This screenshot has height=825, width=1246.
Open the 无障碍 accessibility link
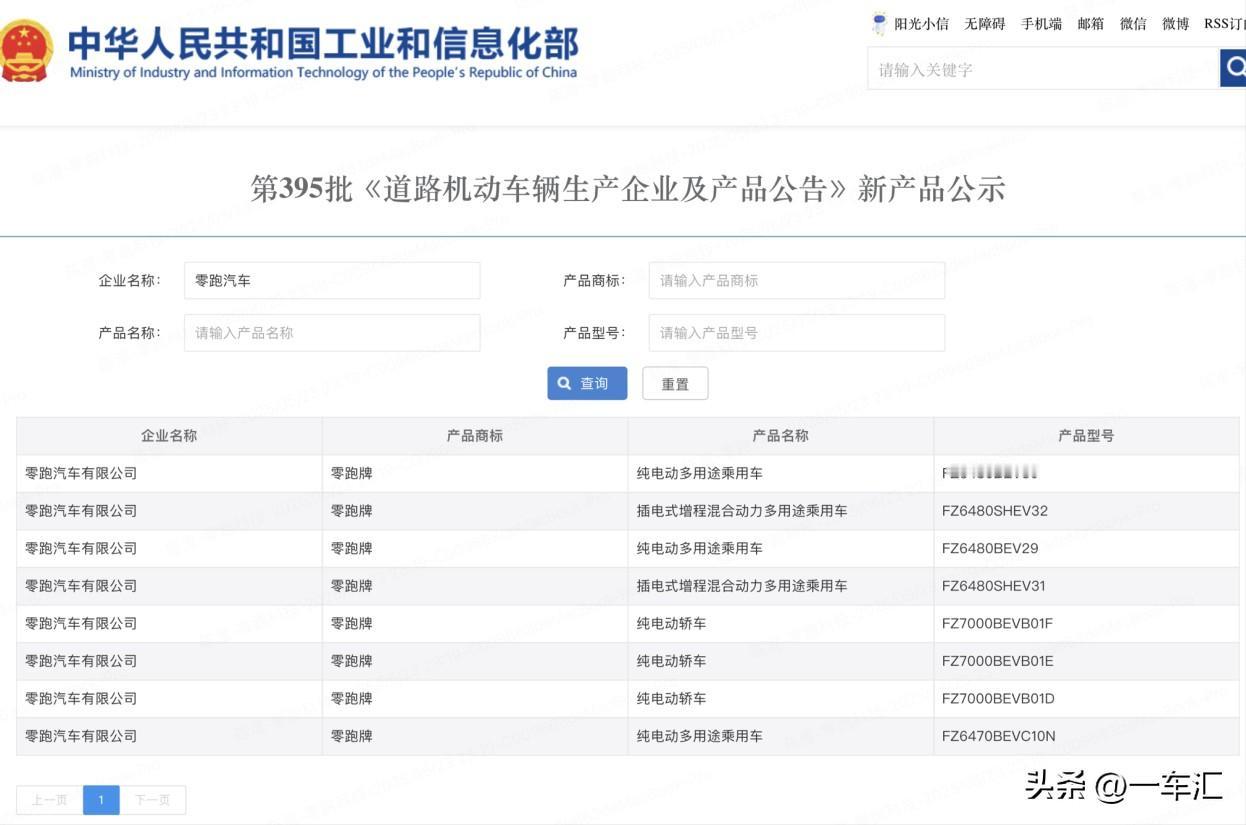point(985,24)
